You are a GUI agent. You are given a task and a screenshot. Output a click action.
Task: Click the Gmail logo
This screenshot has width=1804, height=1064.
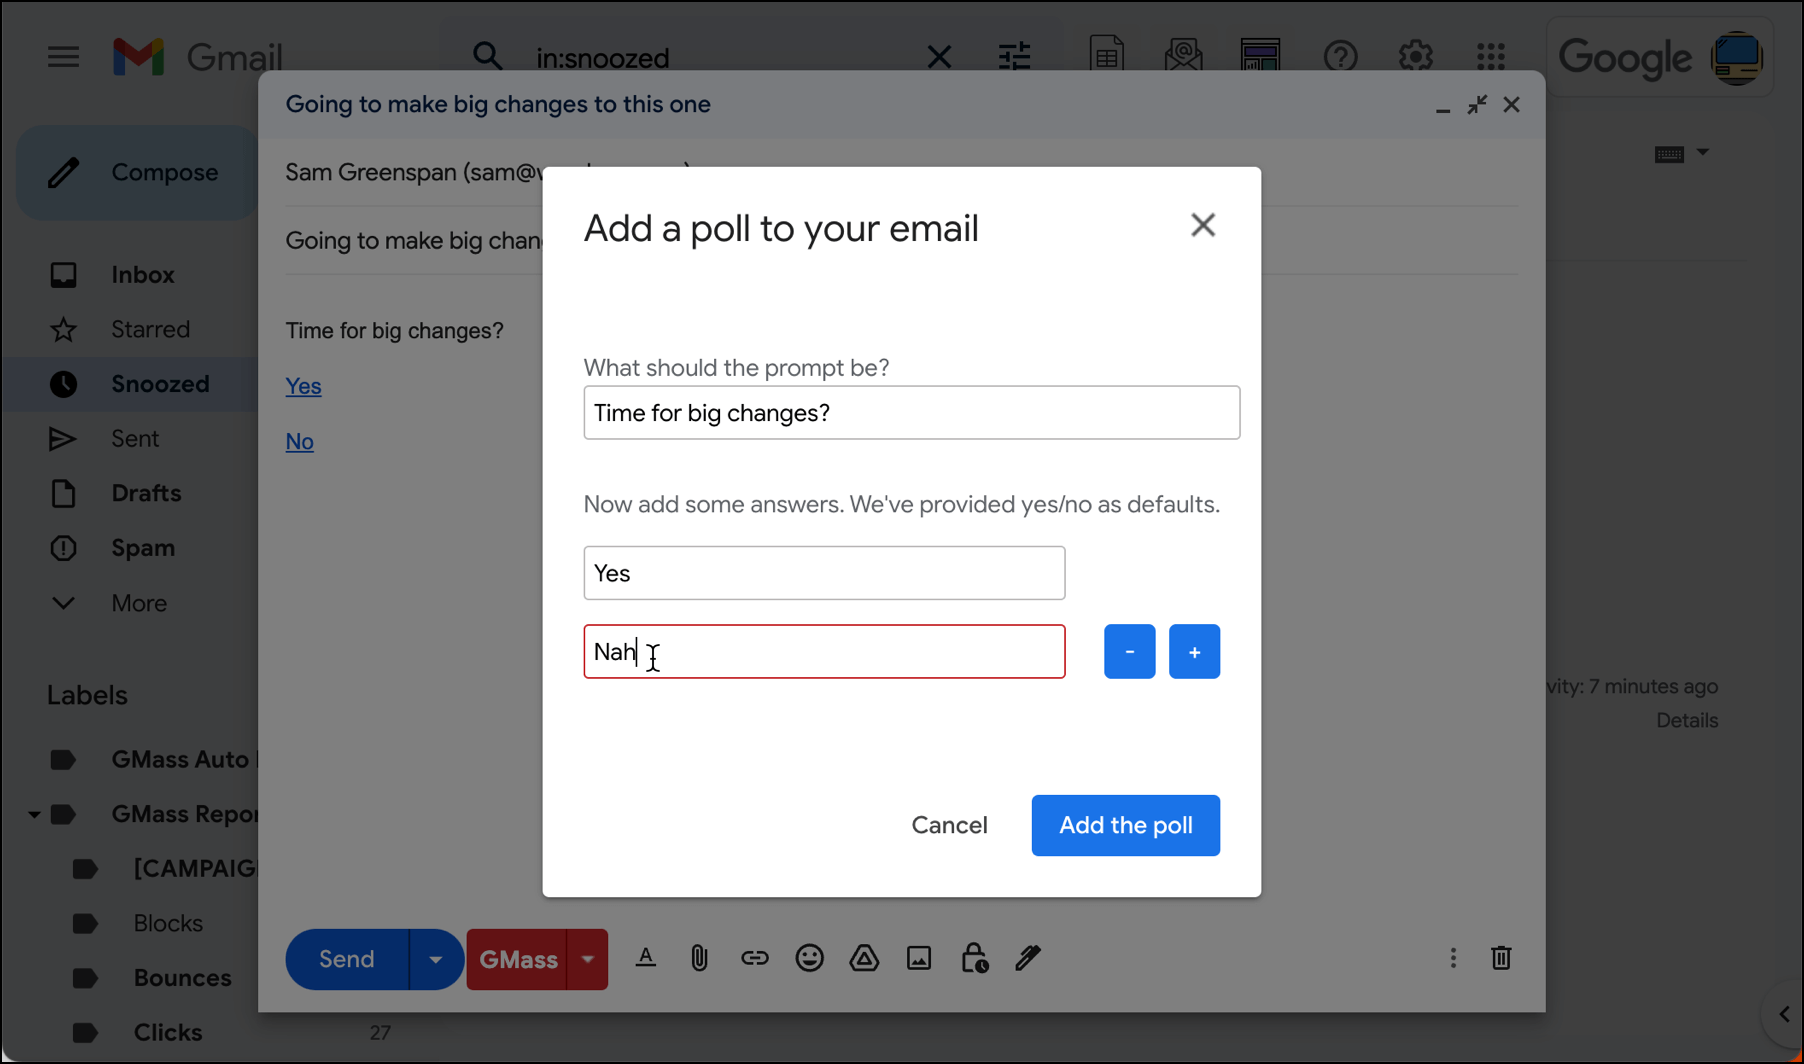[198, 57]
